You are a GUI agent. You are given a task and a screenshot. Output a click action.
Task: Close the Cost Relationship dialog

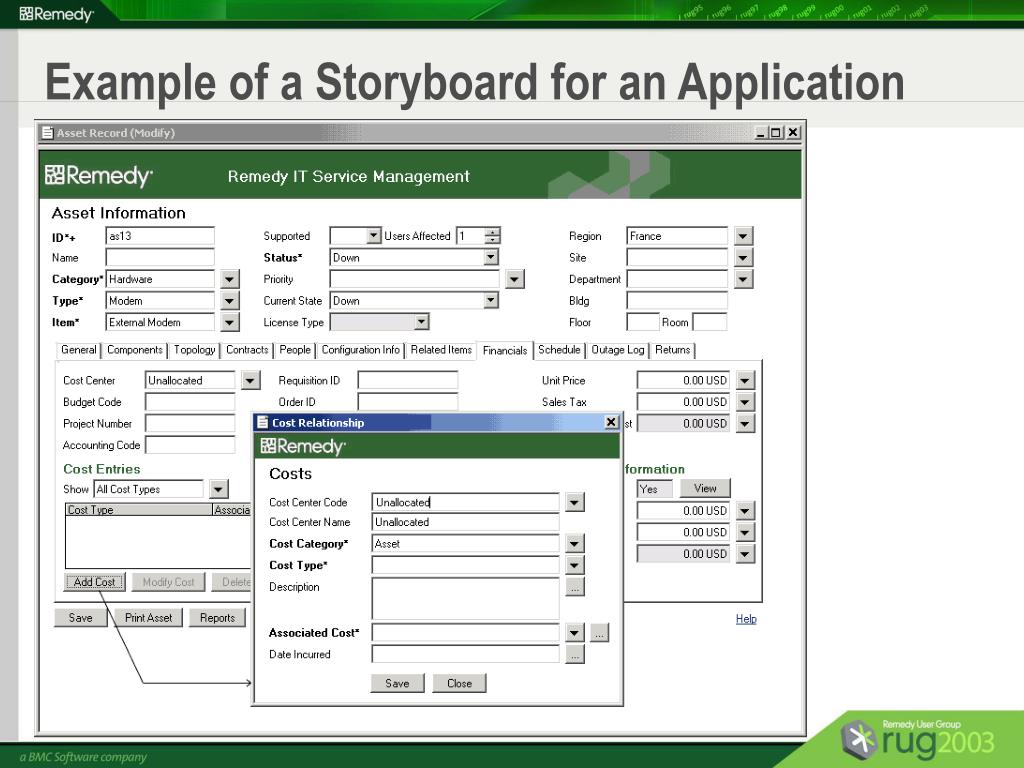[611, 423]
